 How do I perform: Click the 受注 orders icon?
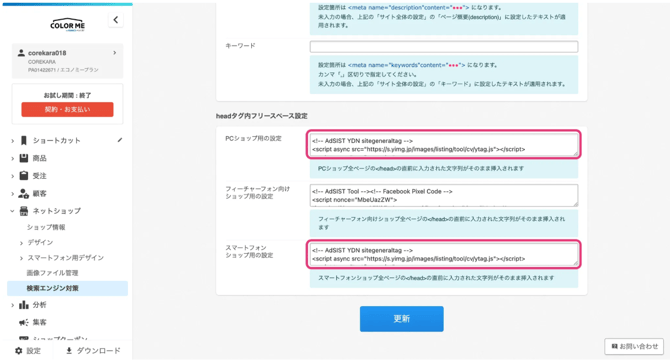[x=24, y=176]
